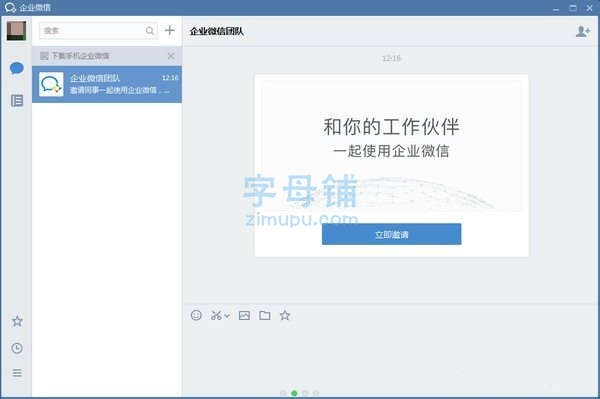Click the 立即邀请 button
The width and height of the screenshot is (600, 399).
tap(391, 234)
